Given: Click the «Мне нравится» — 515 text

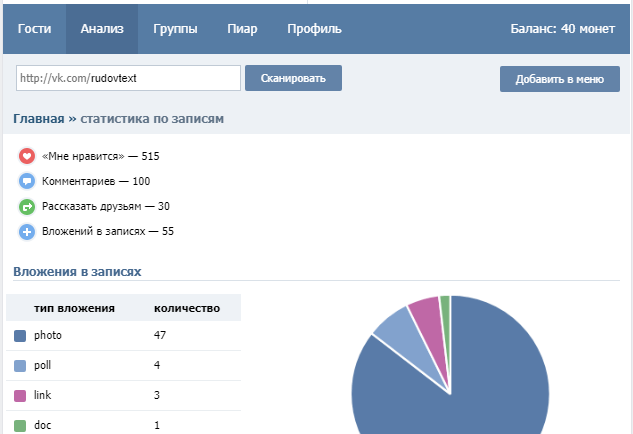Looking at the screenshot, I should [x=101, y=156].
